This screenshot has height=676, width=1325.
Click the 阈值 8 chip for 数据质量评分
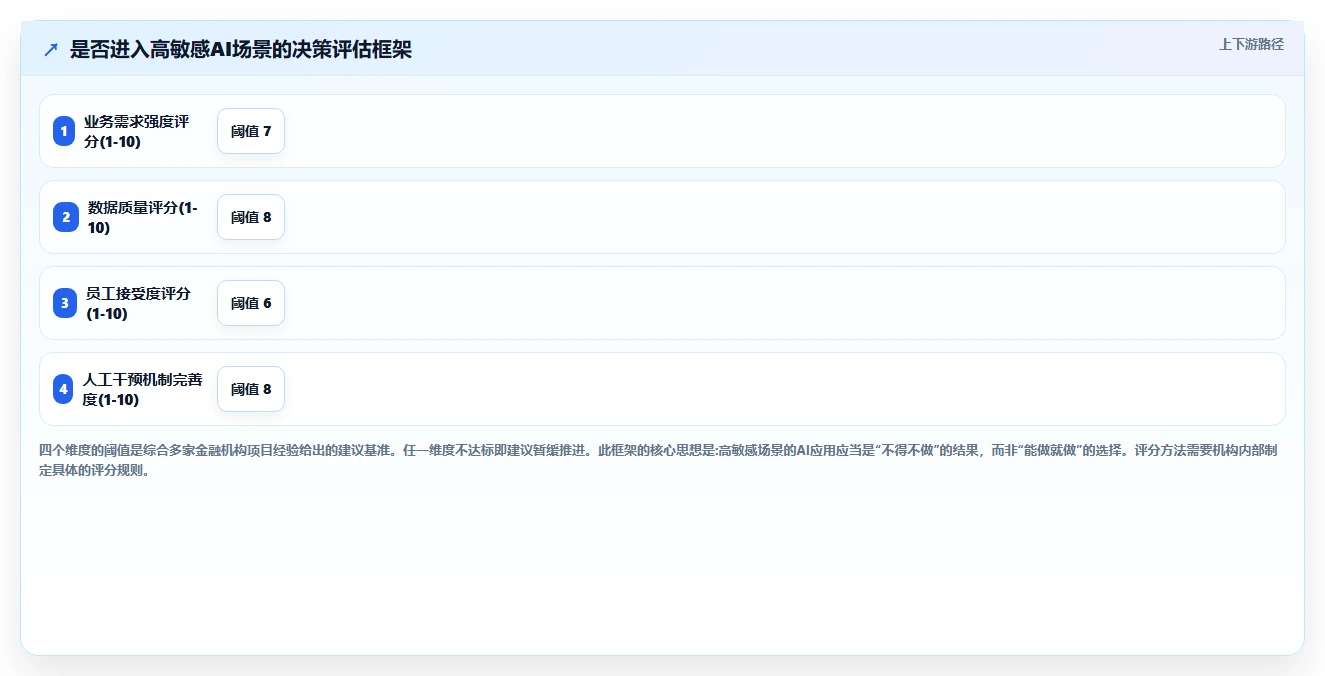pos(251,217)
